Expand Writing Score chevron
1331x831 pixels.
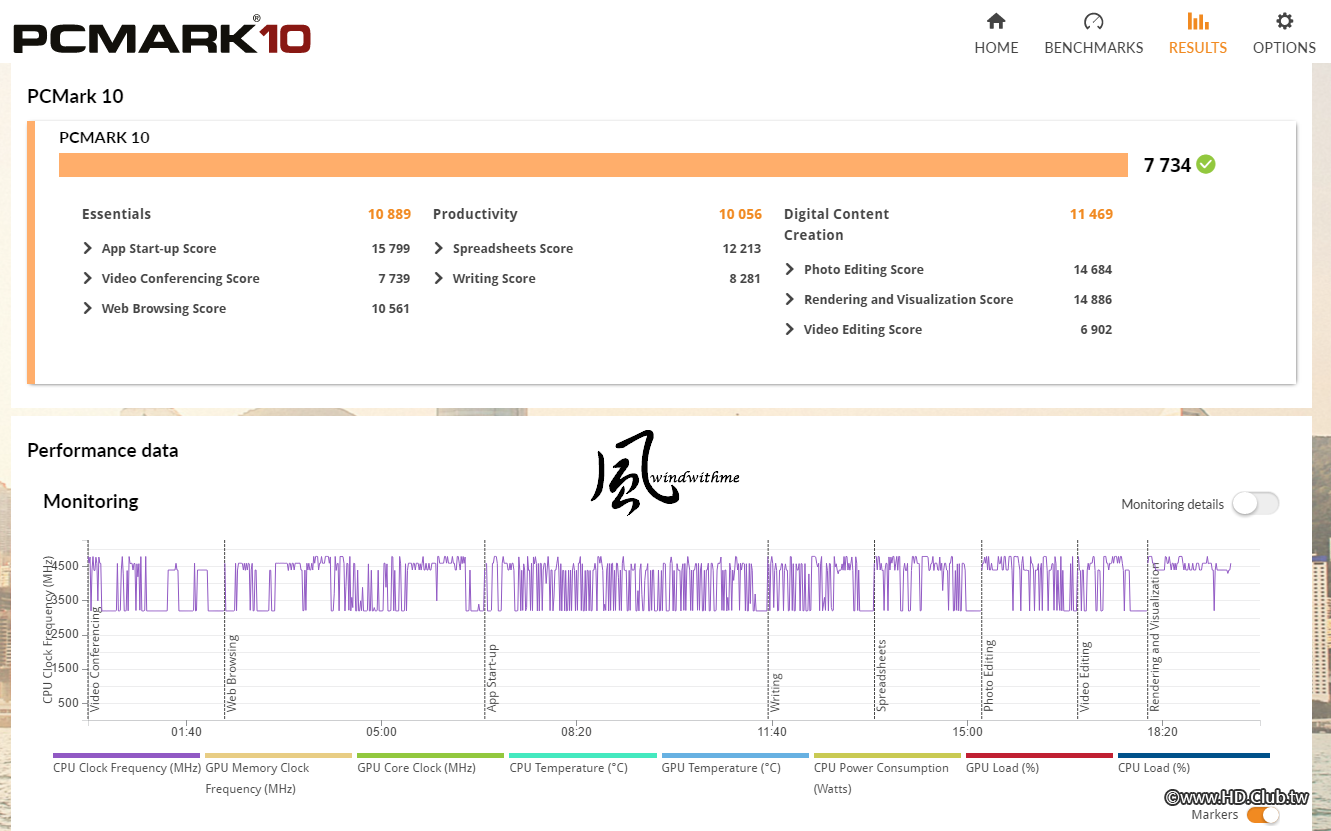point(439,278)
